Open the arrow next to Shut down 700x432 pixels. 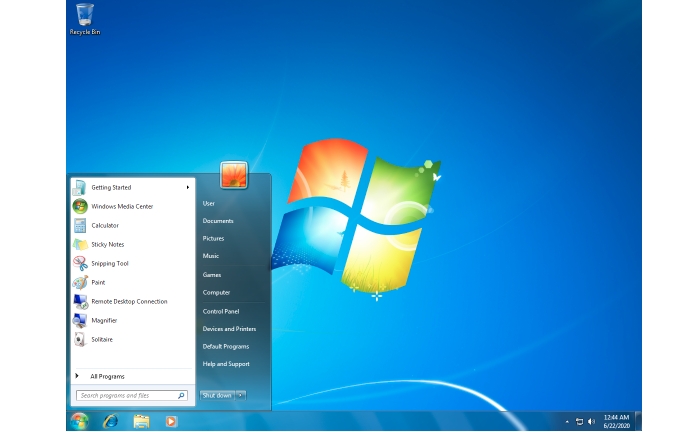pyautogui.click(x=240, y=395)
